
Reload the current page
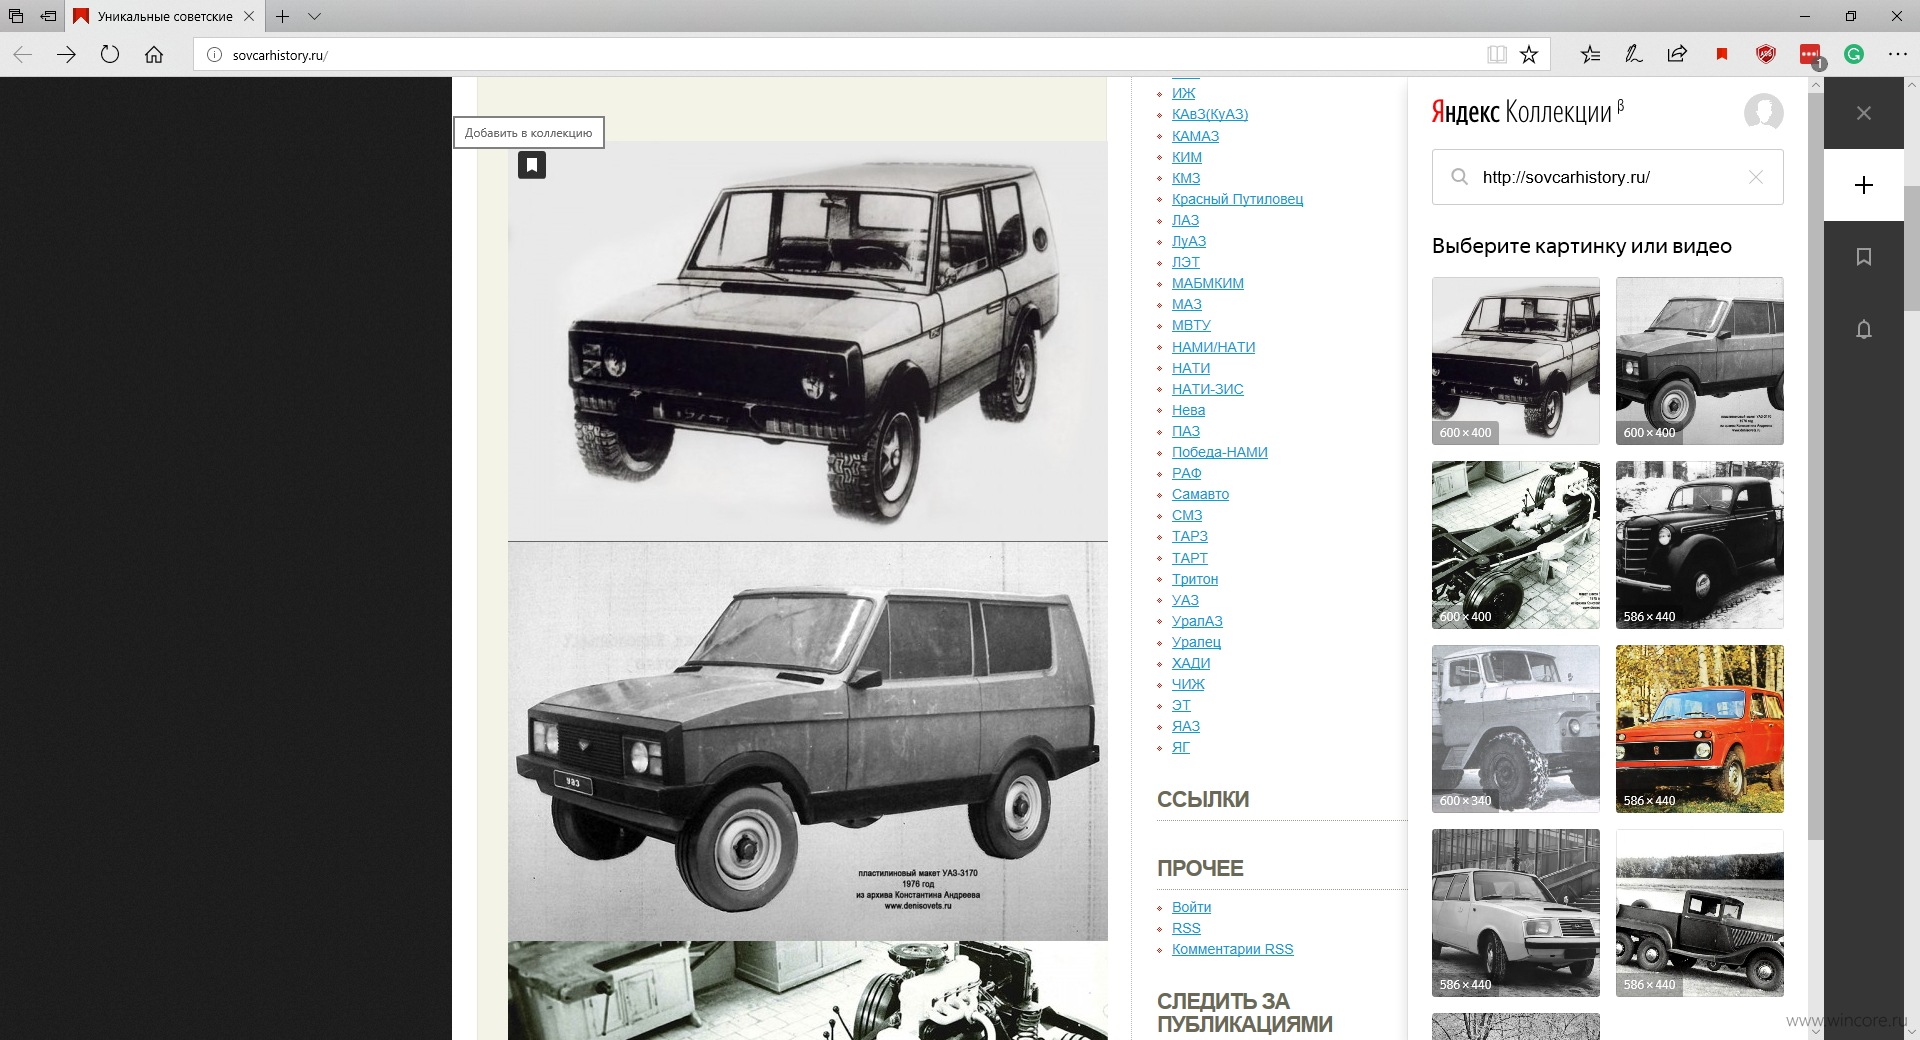click(110, 55)
